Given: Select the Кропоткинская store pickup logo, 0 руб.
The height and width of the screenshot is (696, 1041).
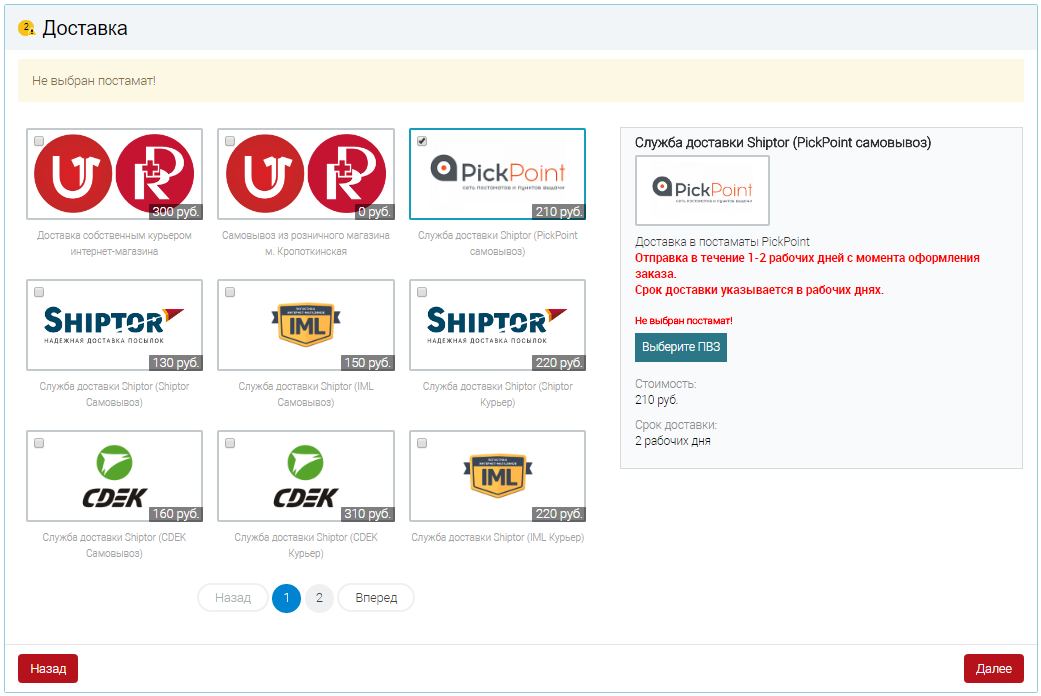Looking at the screenshot, I should (x=306, y=174).
